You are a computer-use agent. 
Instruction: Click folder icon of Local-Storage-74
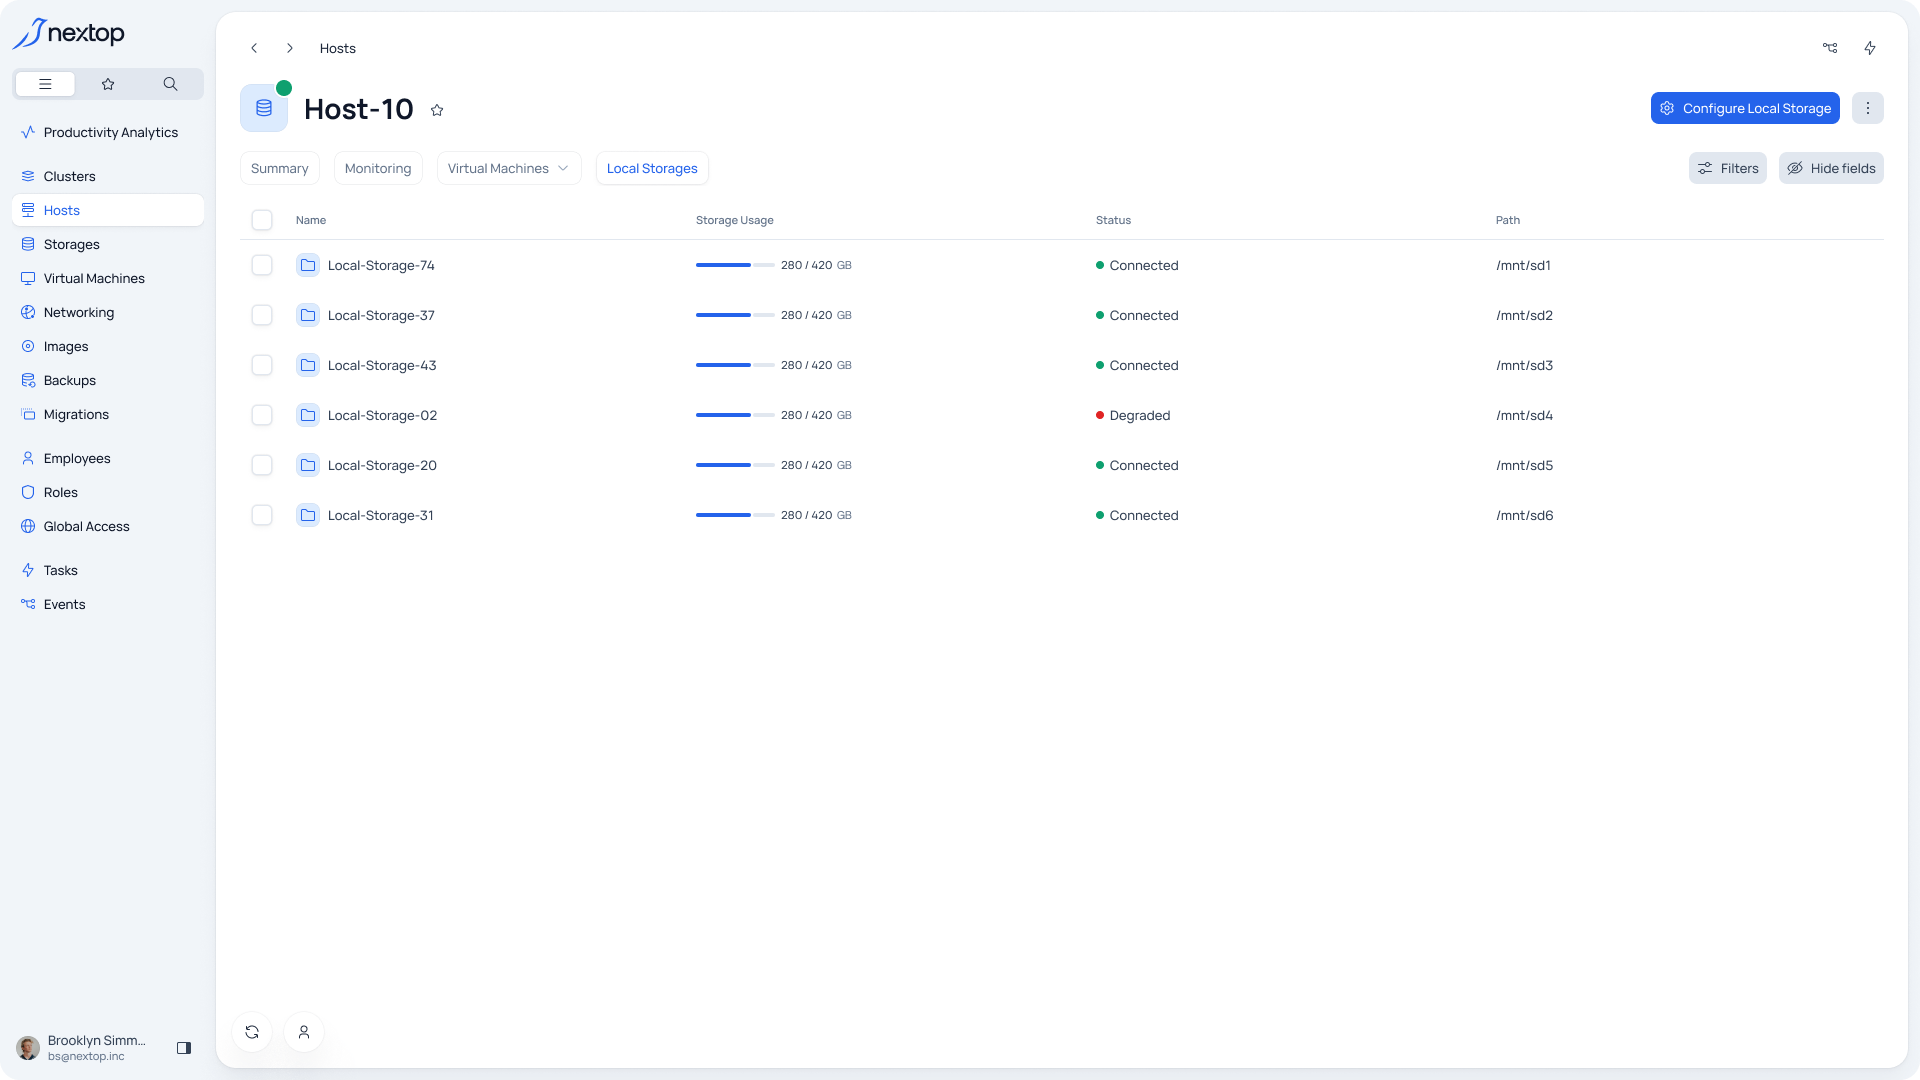click(x=308, y=265)
